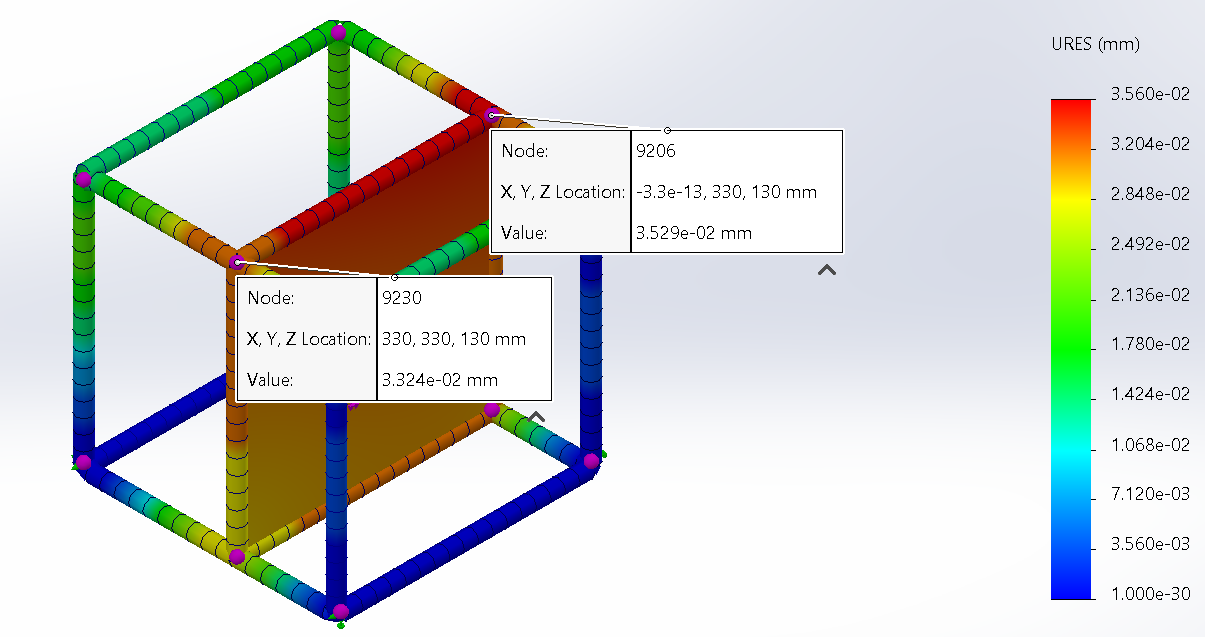
Task: Click the leader handle above the 9230 callout
Action: pos(394,277)
